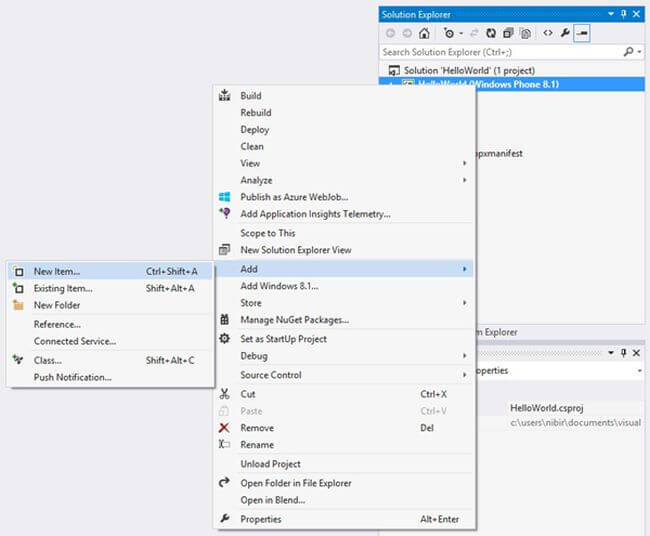Click Publish as Azure WebJob... entry
Image resolution: width=650 pixels, height=536 pixels.
coord(294,197)
